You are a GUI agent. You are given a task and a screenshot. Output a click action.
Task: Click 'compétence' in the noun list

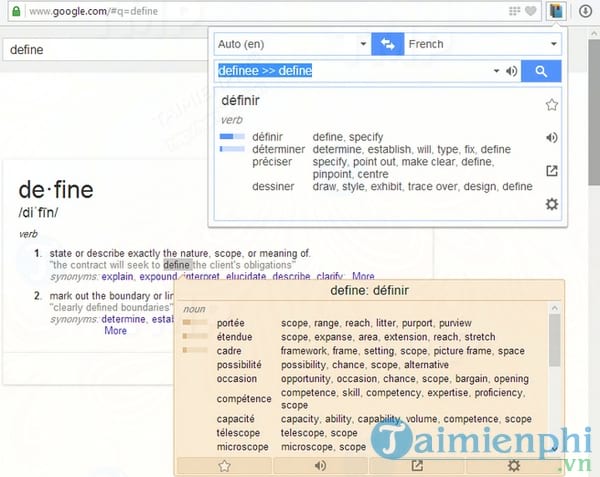coord(244,399)
